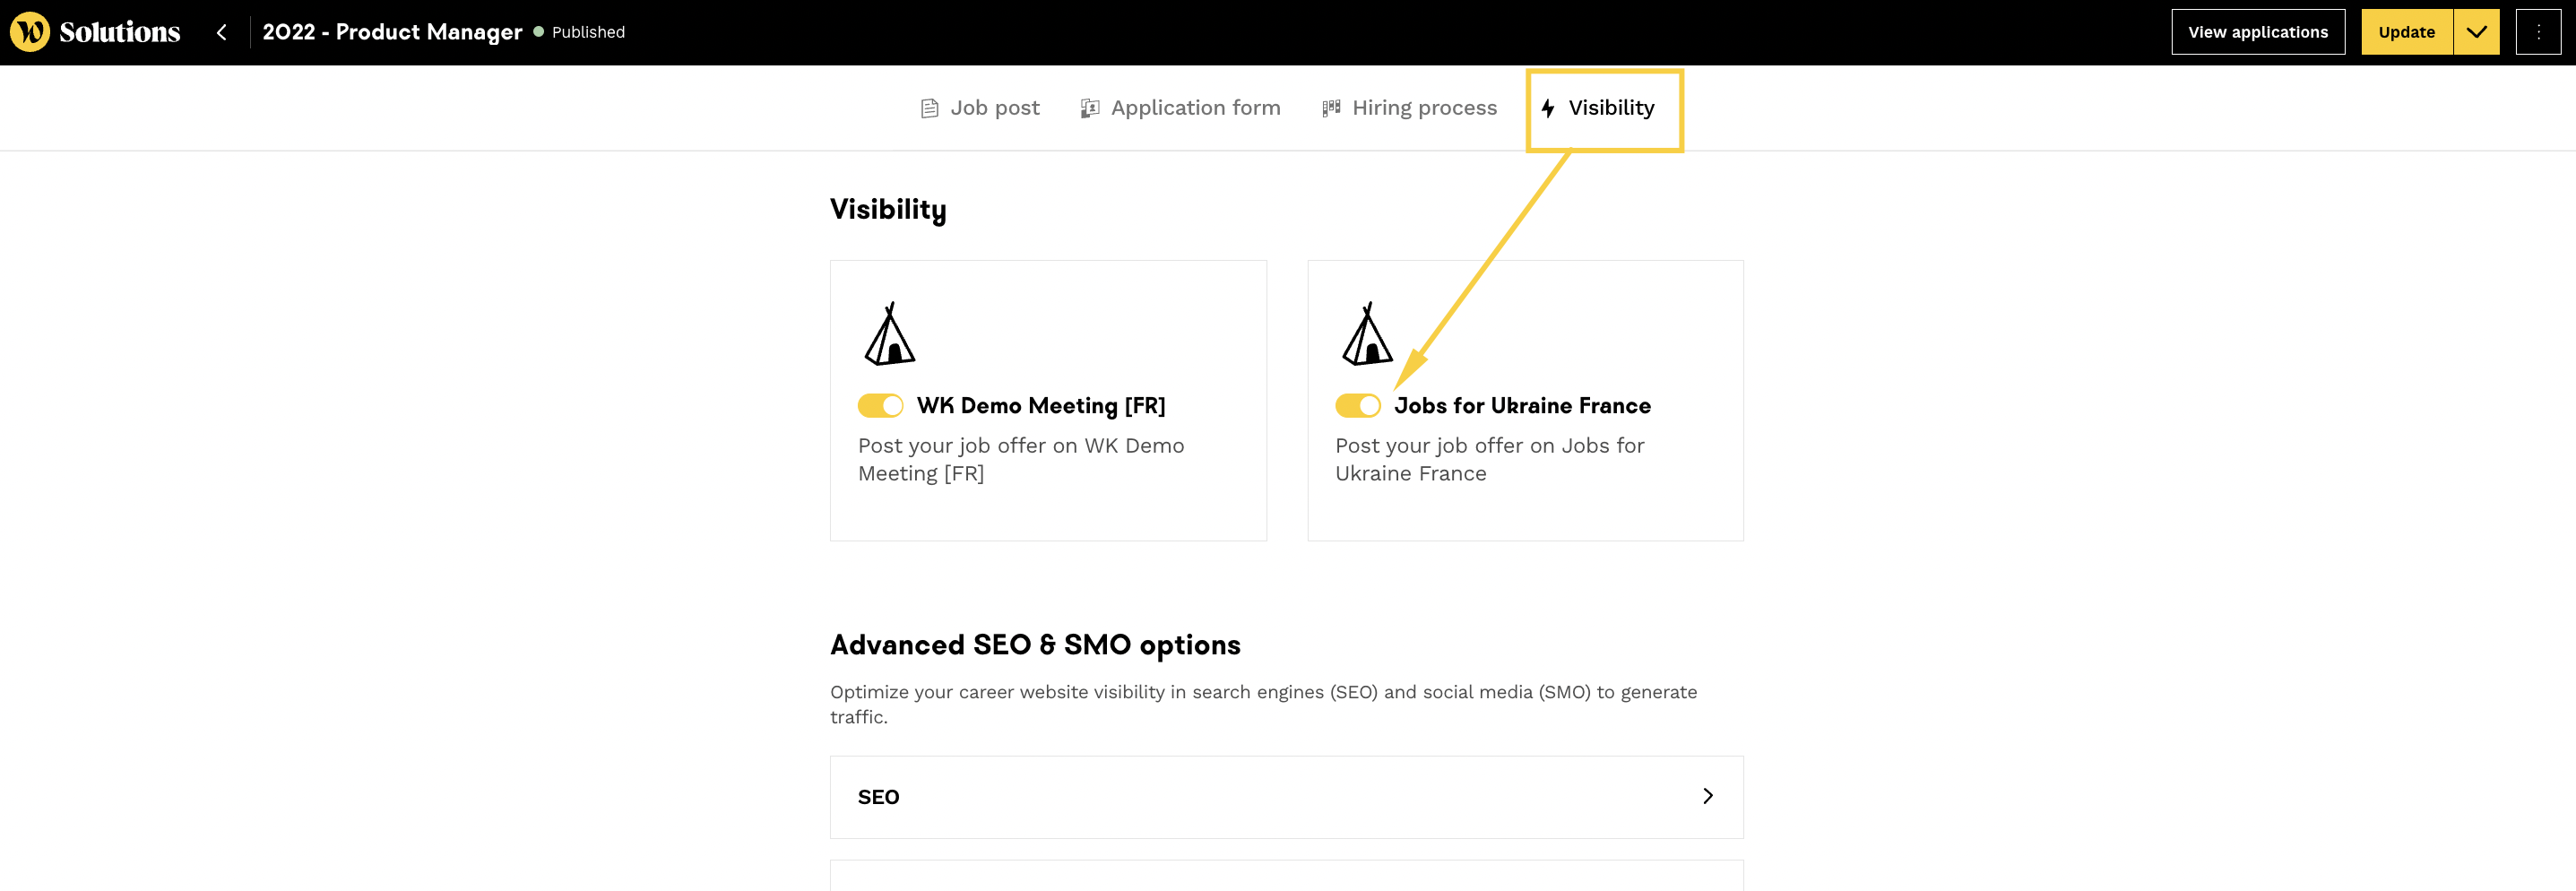The height and width of the screenshot is (891, 2576).
Task: Click the Jobs for Ukraine France title
Action: pyautogui.click(x=1523, y=405)
